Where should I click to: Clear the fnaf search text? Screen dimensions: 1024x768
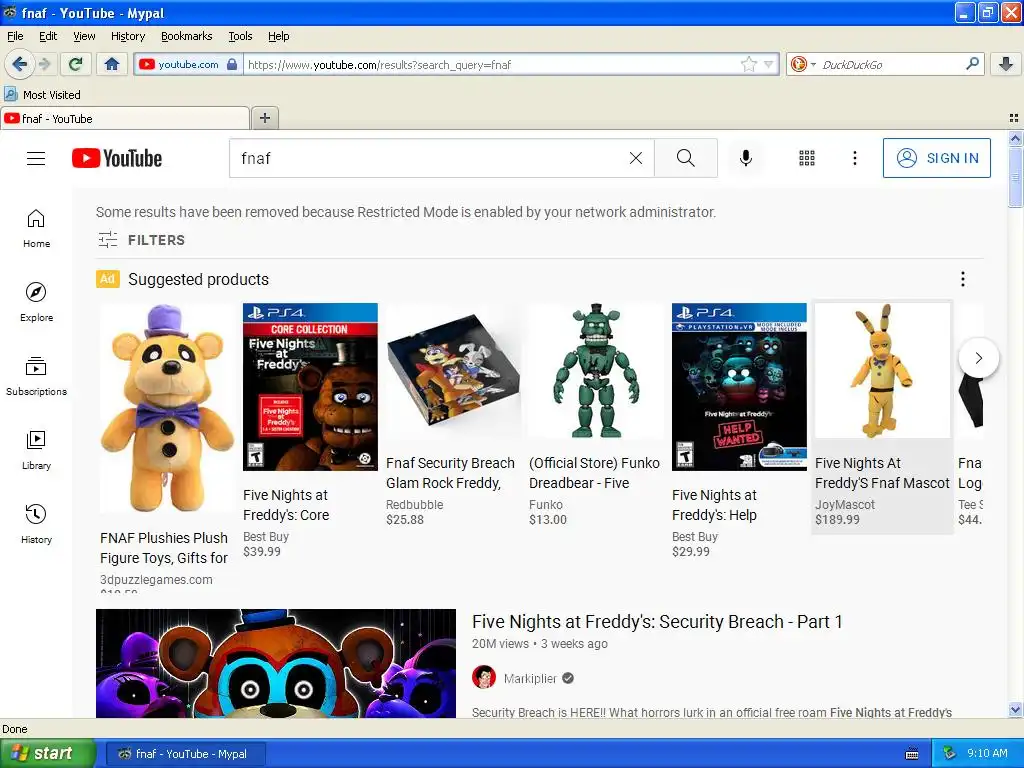(635, 158)
